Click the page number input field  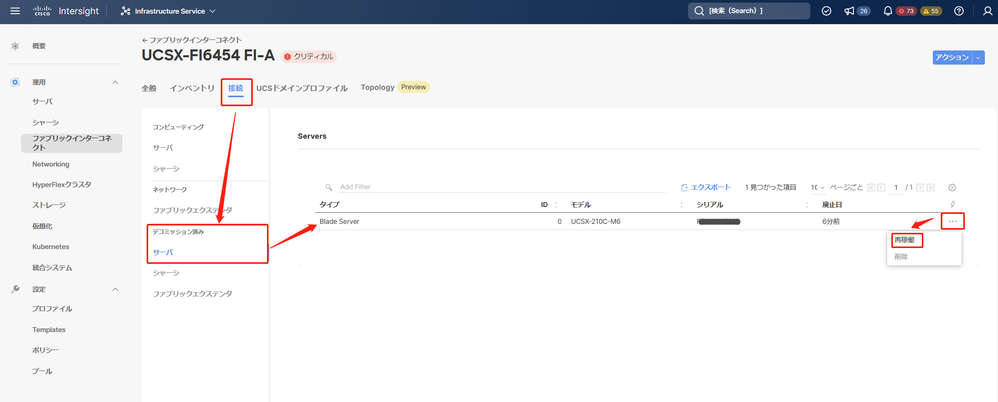click(896, 188)
